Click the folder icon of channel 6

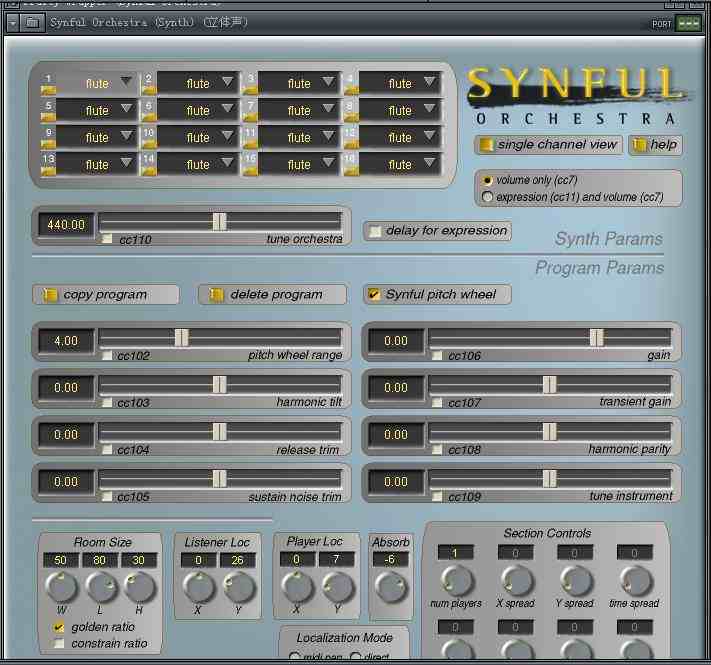[x=149, y=117]
